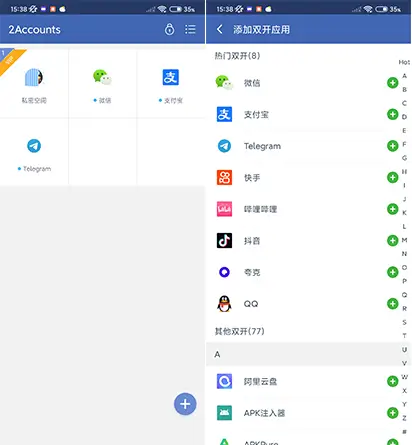Screen dimensions: 412x445
Task: Add 支付宝 with its green plus button
Action: [x=392, y=114]
